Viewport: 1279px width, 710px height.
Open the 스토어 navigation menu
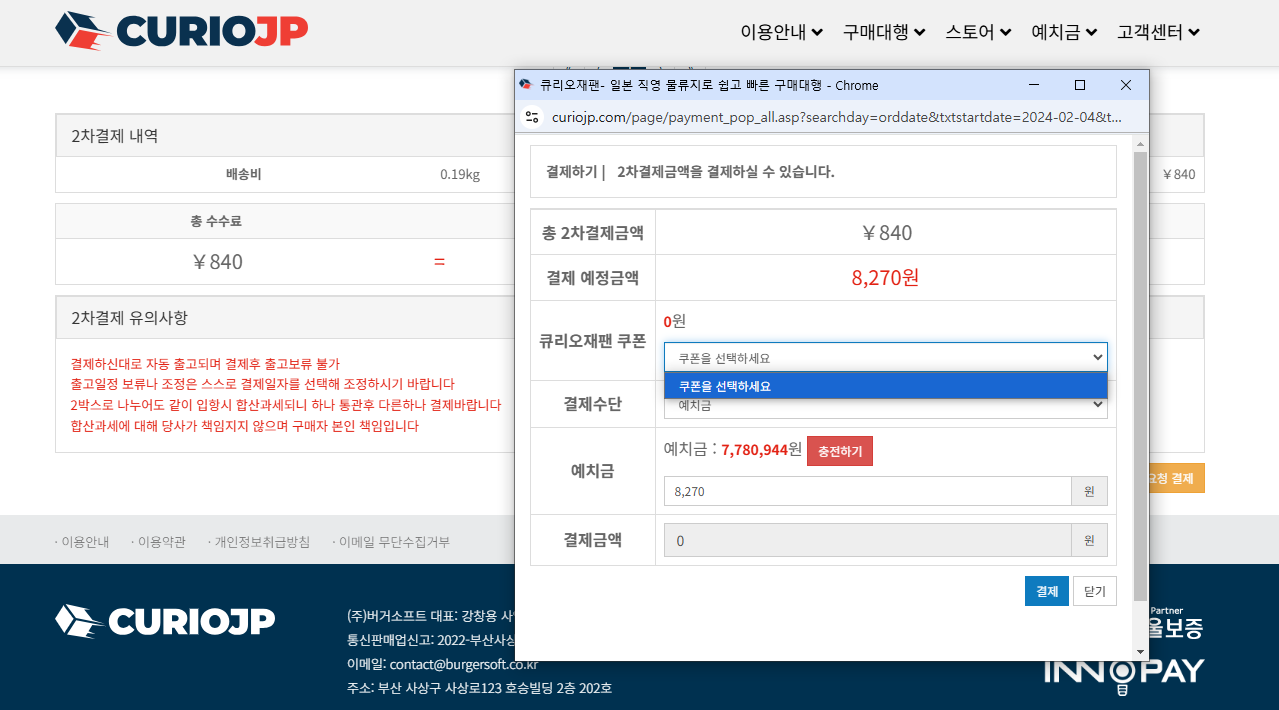click(978, 32)
